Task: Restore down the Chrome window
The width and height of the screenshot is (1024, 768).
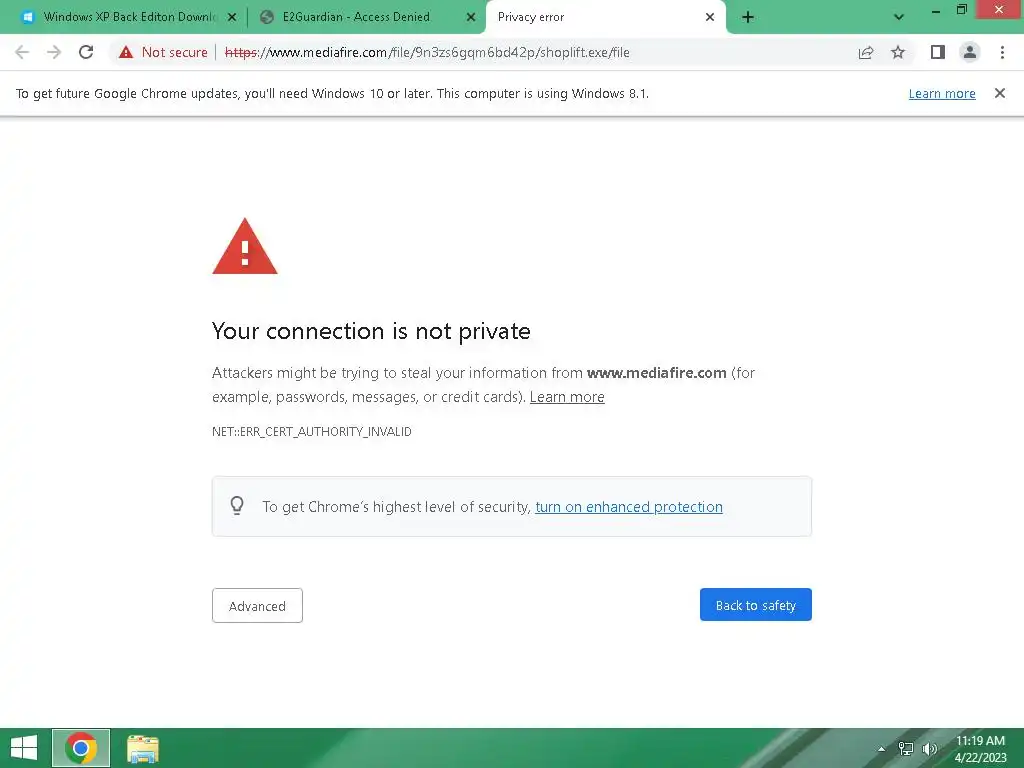Action: point(961,10)
